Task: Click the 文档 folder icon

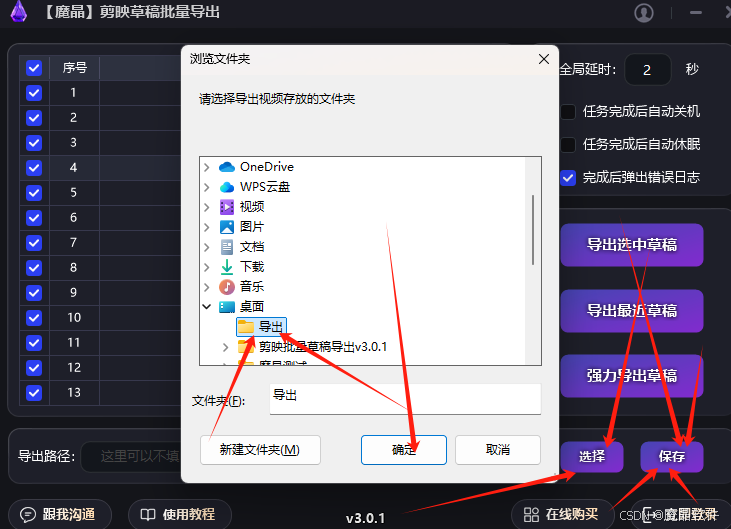Action: 227,247
